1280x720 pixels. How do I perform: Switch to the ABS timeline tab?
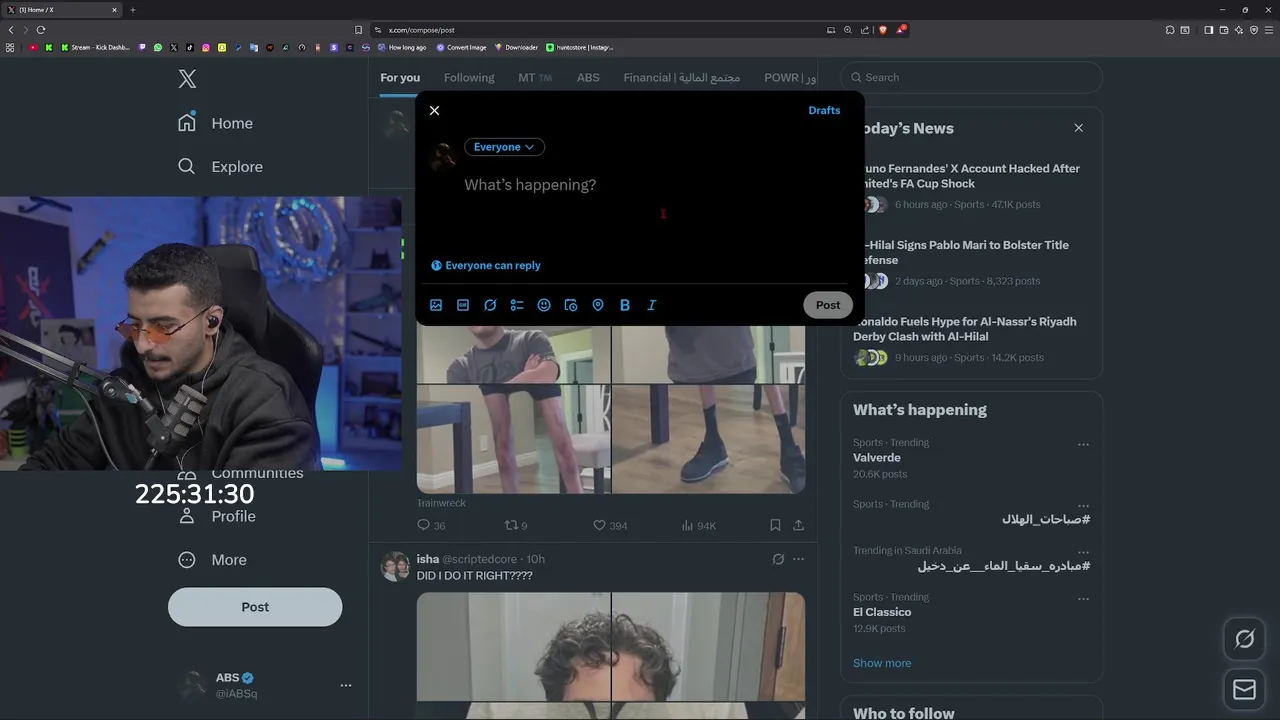click(x=588, y=77)
